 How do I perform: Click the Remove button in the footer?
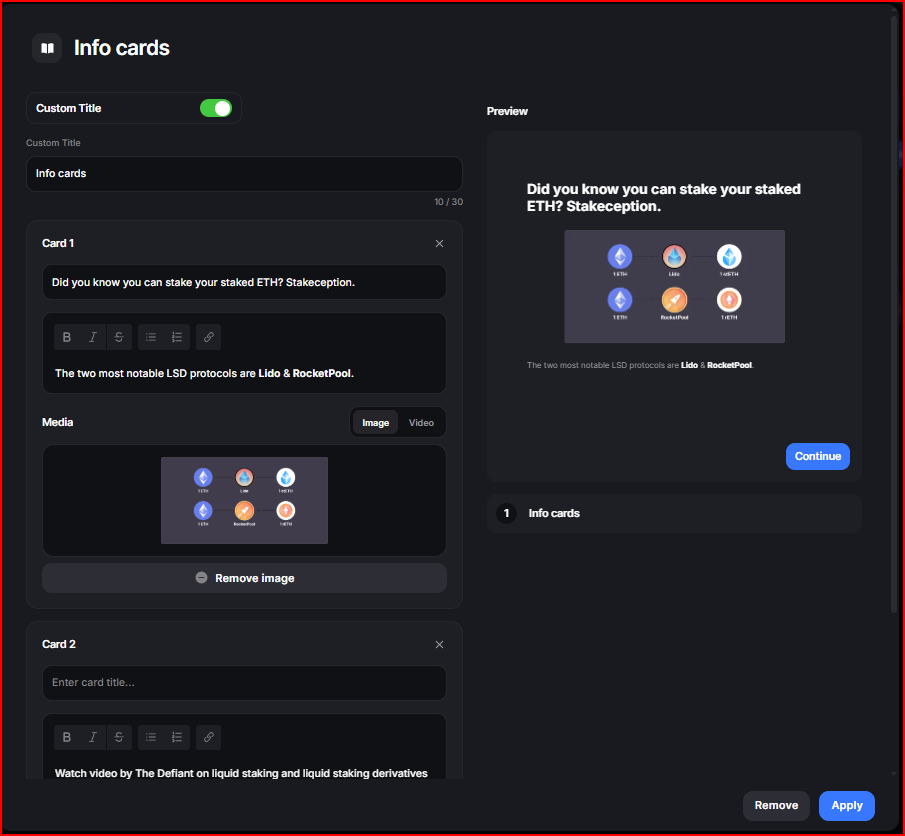tap(776, 806)
